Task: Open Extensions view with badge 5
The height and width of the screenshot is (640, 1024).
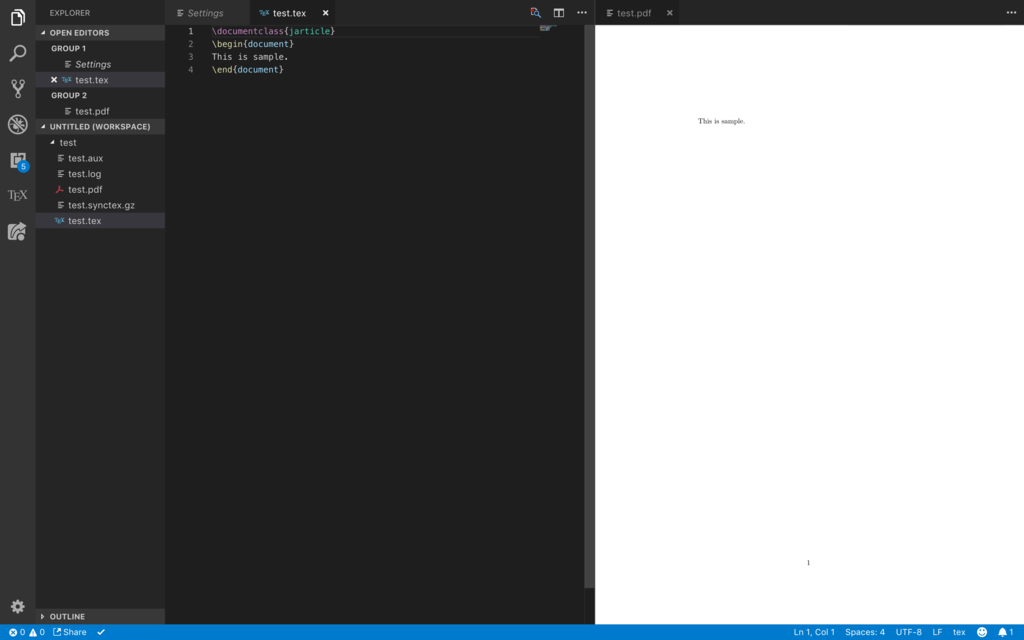Action: (x=18, y=160)
